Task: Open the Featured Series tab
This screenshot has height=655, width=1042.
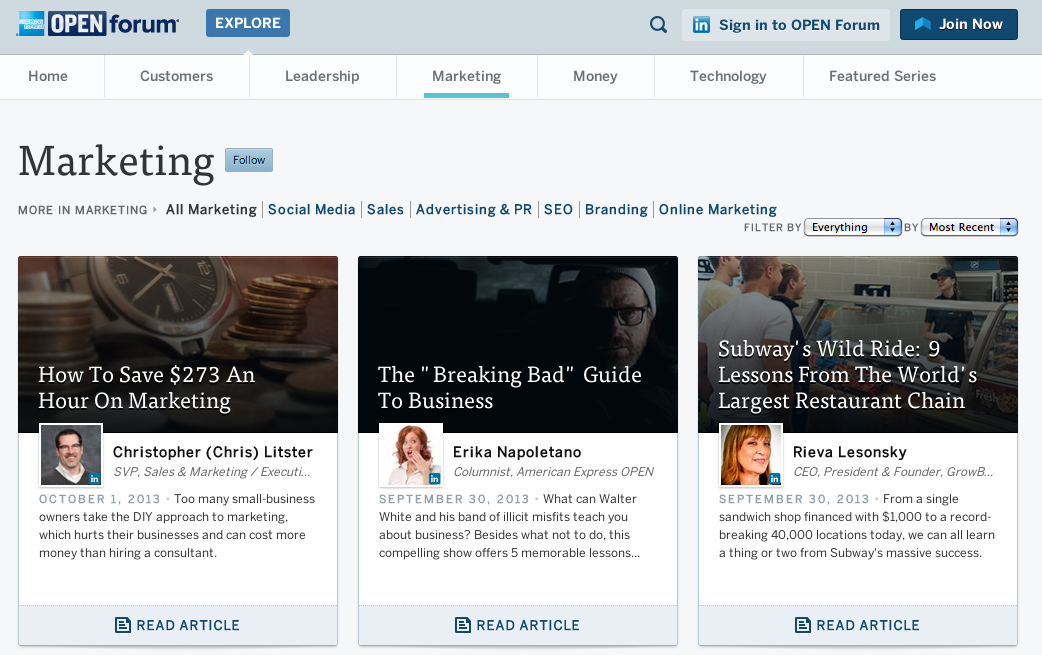Action: [x=883, y=76]
